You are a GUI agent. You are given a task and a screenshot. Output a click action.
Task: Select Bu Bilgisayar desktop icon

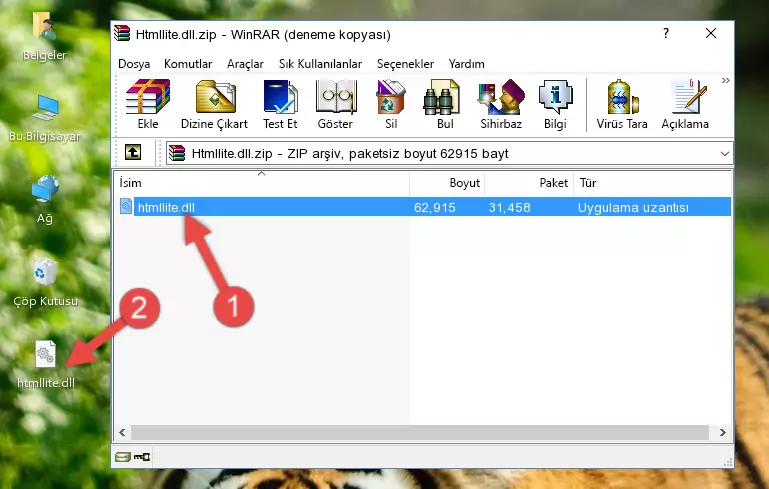click(x=44, y=118)
